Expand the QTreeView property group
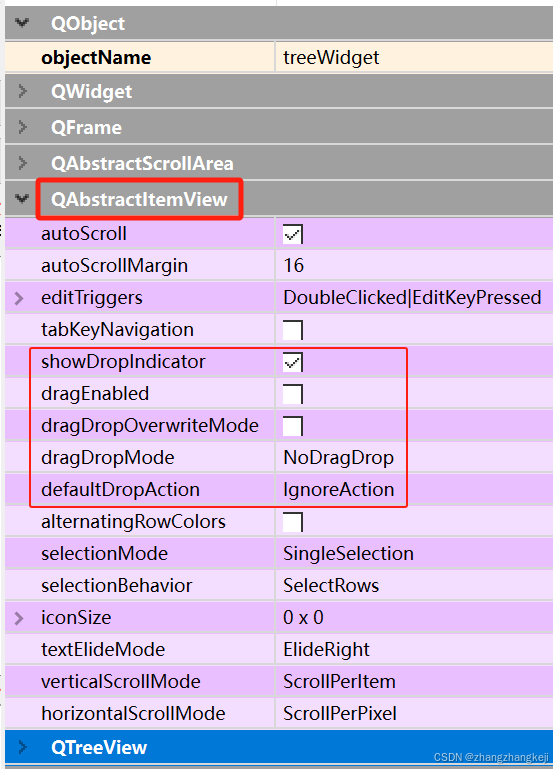Viewport: 553px width, 769px height. [x=22, y=747]
